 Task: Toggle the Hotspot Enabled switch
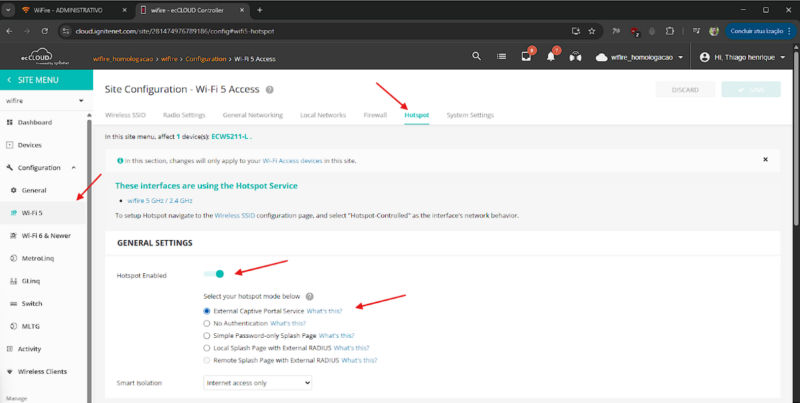[214, 274]
